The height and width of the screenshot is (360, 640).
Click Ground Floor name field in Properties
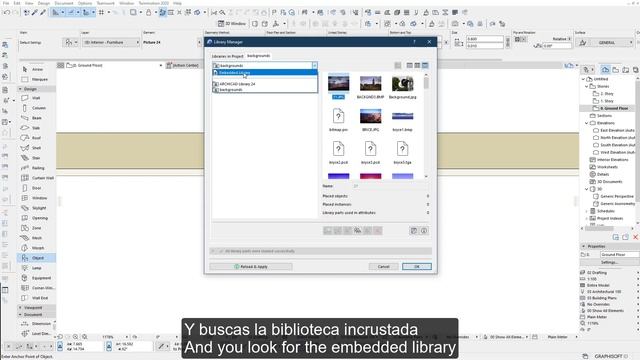click(619, 254)
